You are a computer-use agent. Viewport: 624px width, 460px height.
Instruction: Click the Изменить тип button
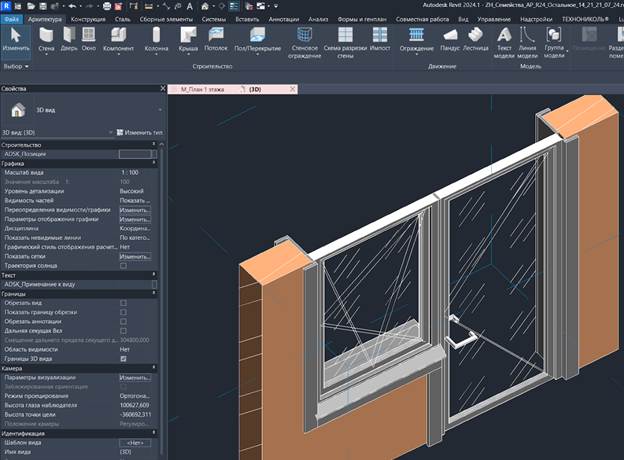coord(140,133)
